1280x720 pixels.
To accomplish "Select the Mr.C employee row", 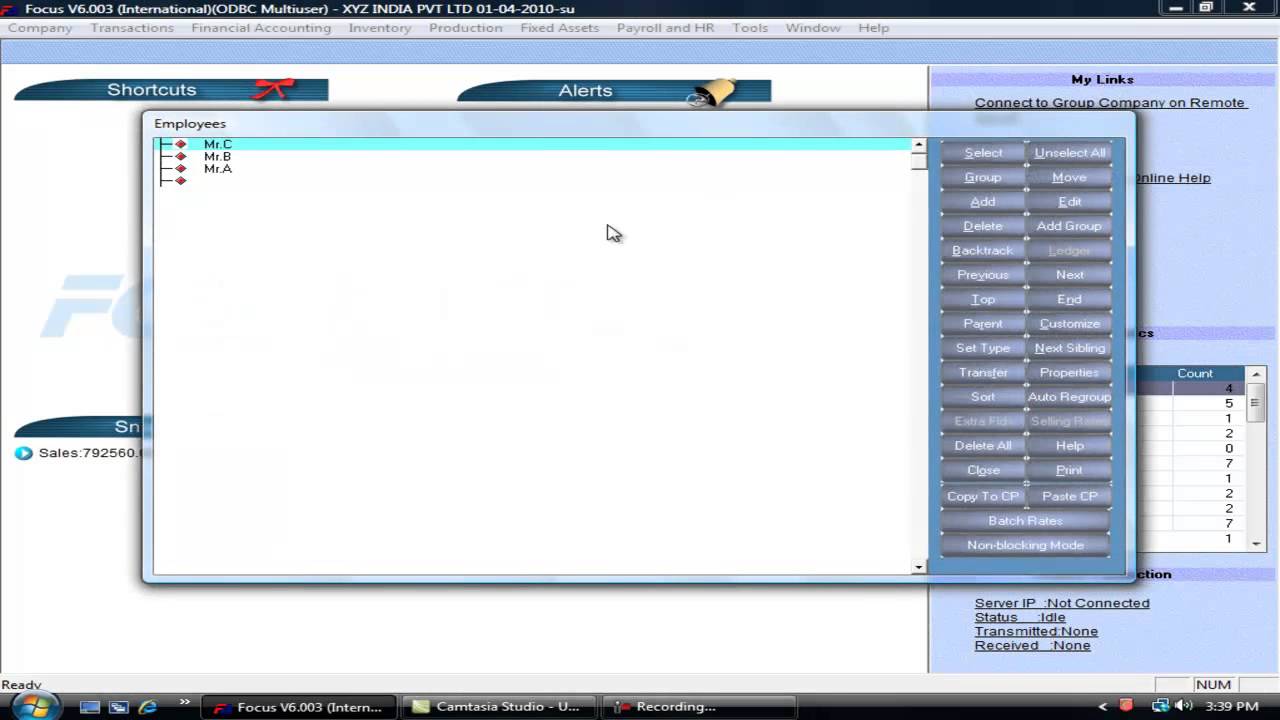I will [532, 144].
